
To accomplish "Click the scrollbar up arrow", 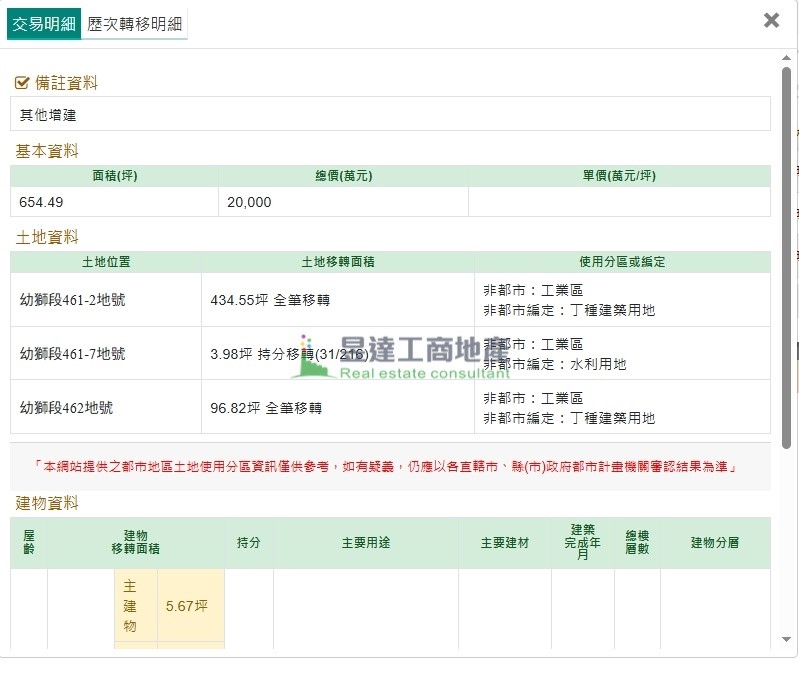I will (x=787, y=59).
